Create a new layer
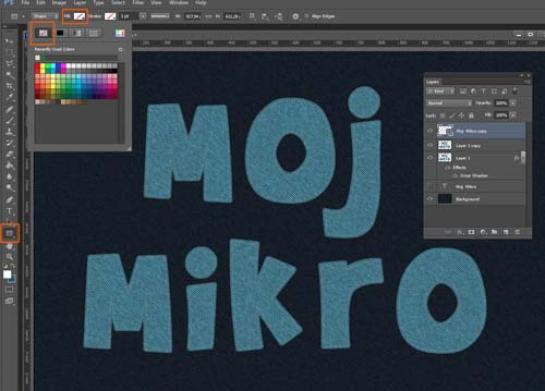This screenshot has width=545, height=391. (506, 232)
